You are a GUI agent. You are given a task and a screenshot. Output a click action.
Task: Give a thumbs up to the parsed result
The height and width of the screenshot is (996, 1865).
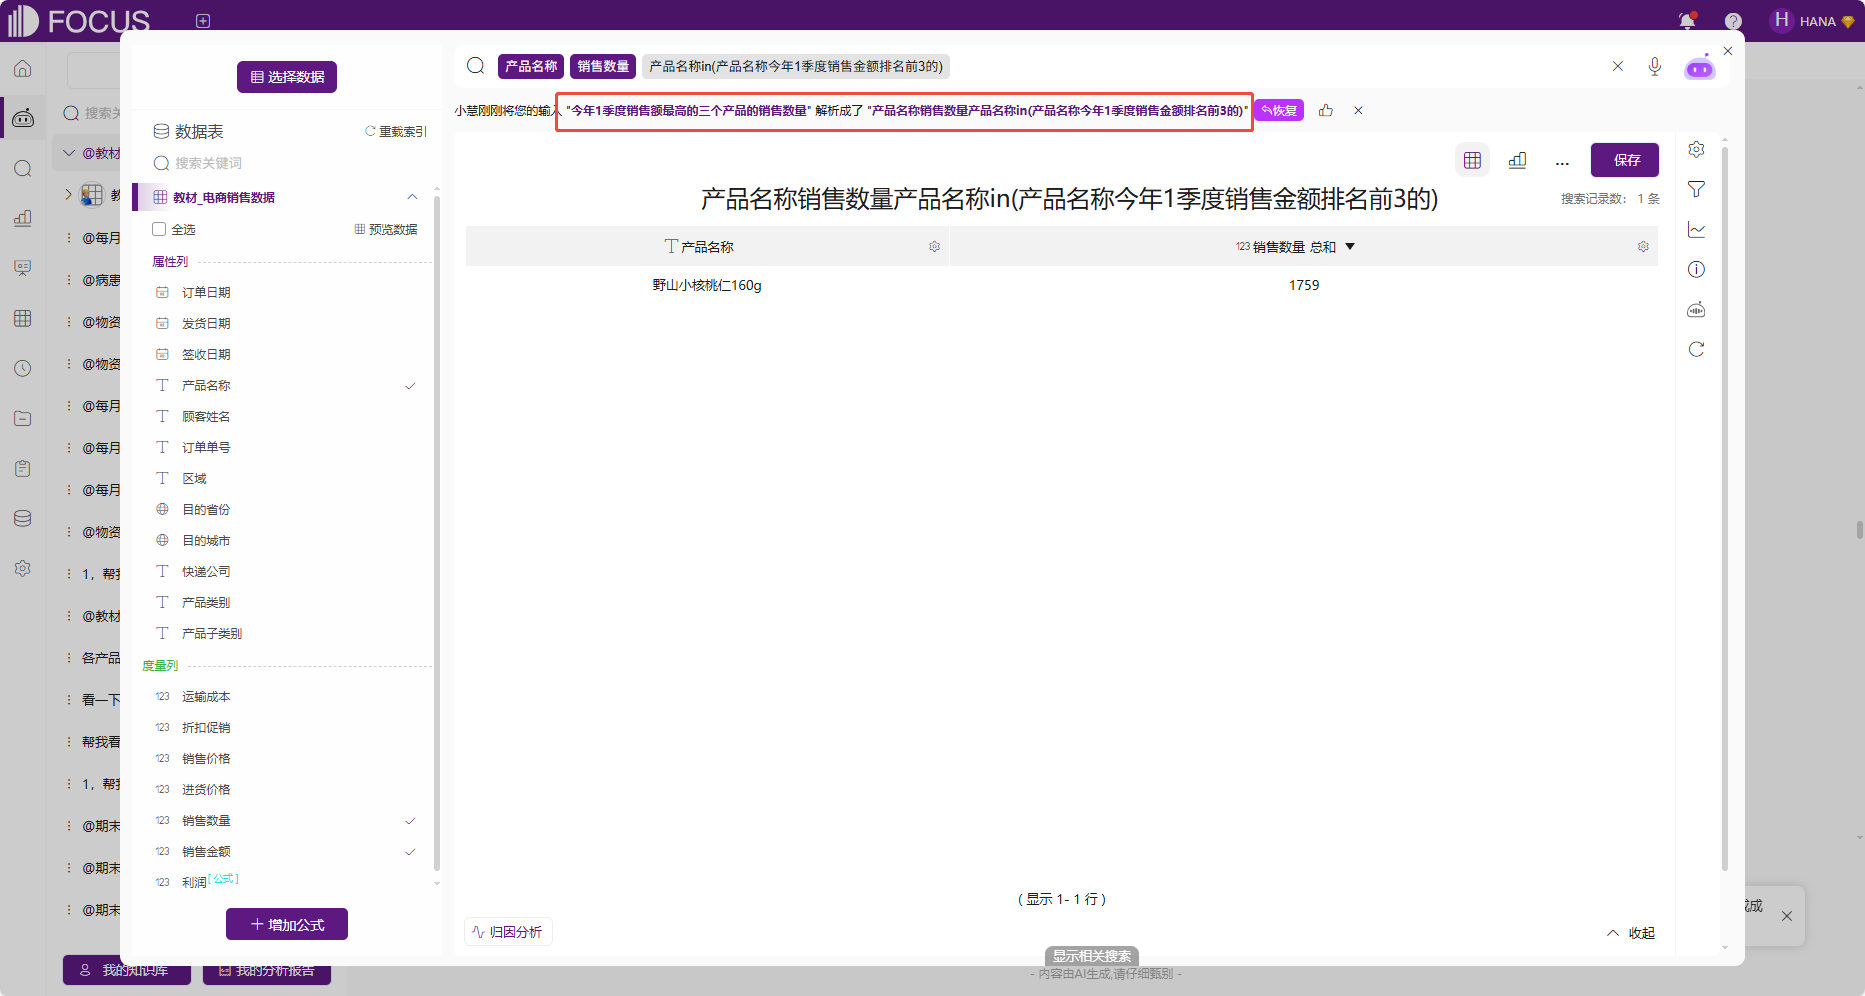coord(1326,110)
